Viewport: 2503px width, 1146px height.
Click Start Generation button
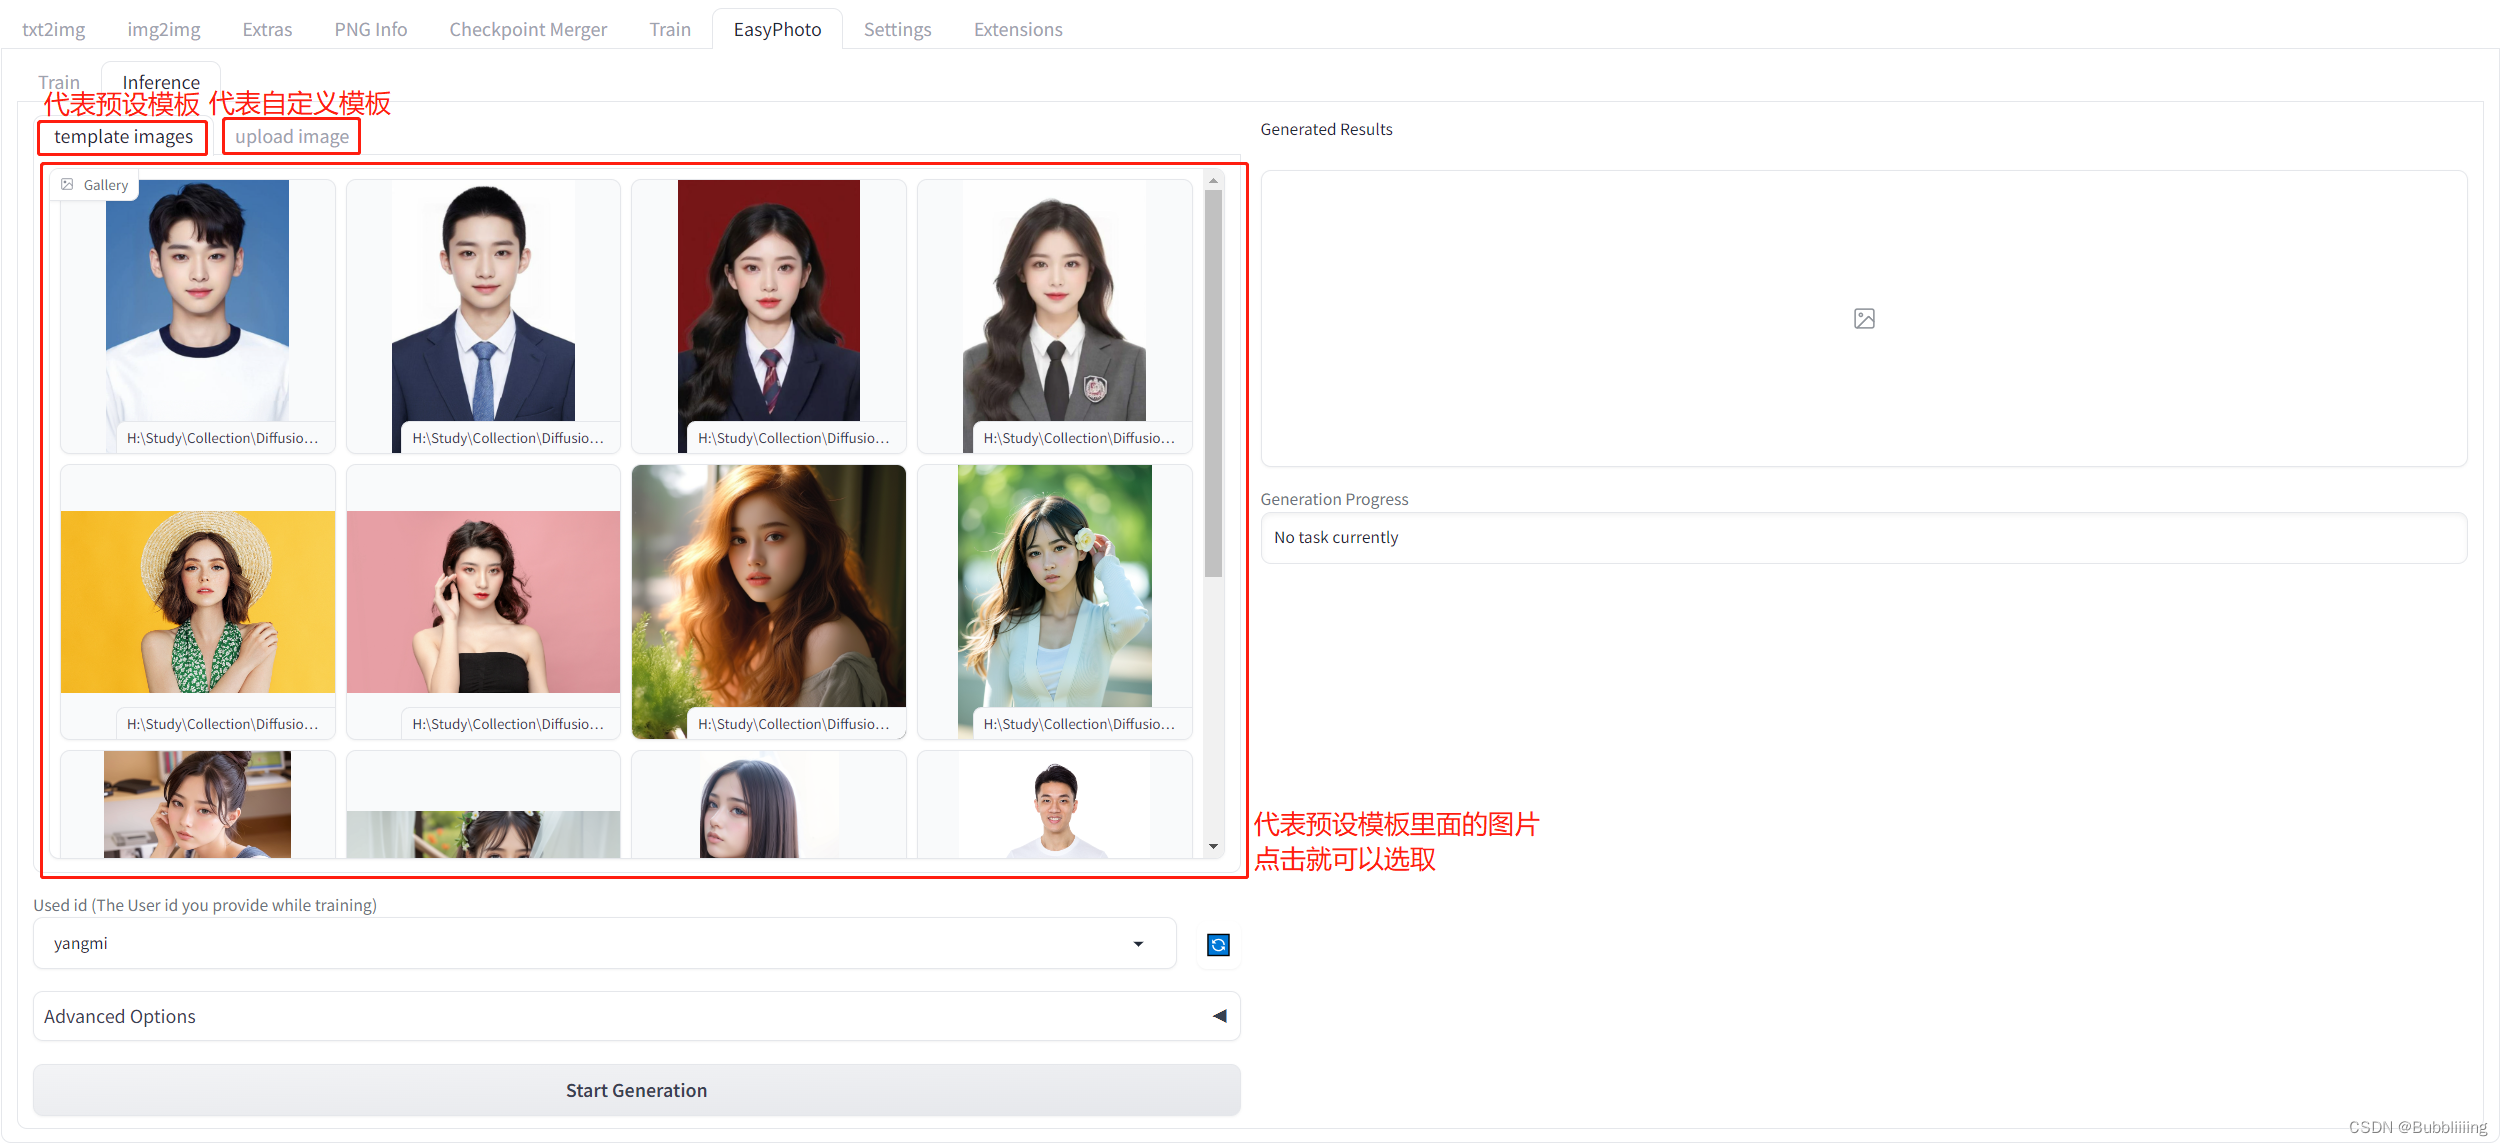(635, 1090)
